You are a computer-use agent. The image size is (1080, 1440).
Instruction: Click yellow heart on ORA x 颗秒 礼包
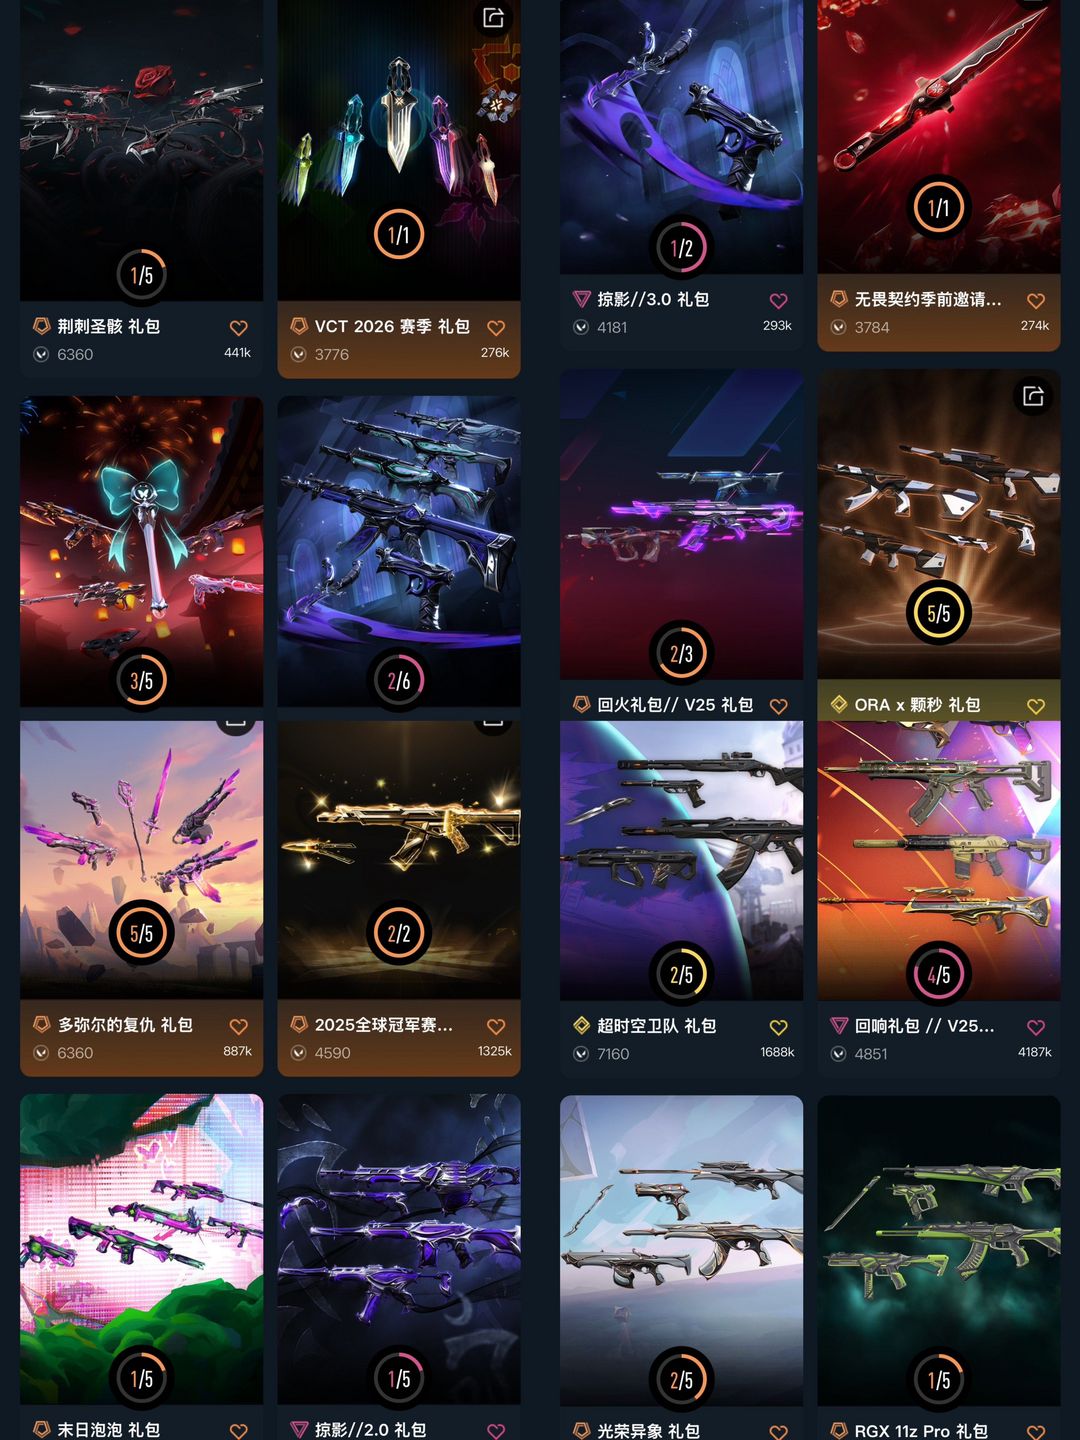point(1036,707)
